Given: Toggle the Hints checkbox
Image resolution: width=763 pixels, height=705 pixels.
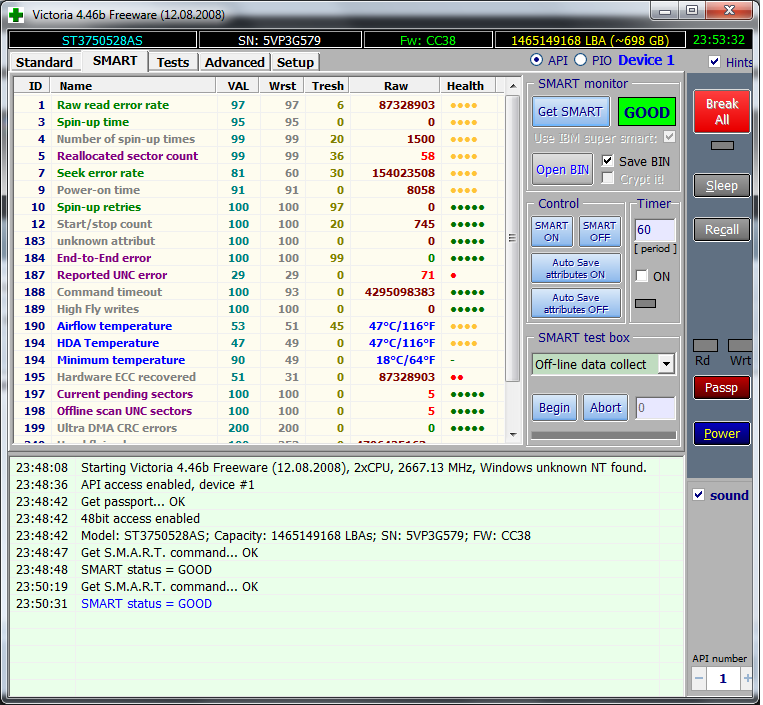Looking at the screenshot, I should 714,62.
